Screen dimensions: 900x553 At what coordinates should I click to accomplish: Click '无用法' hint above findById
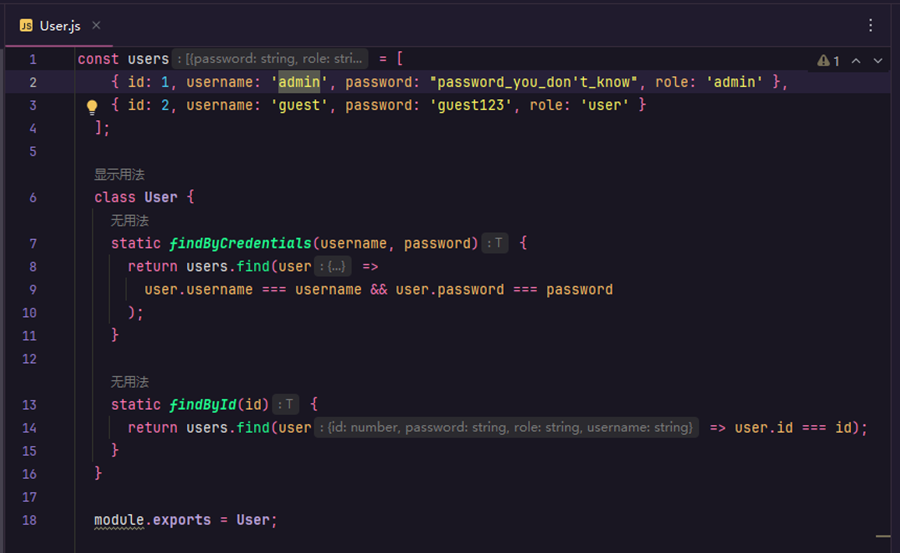click(x=129, y=382)
